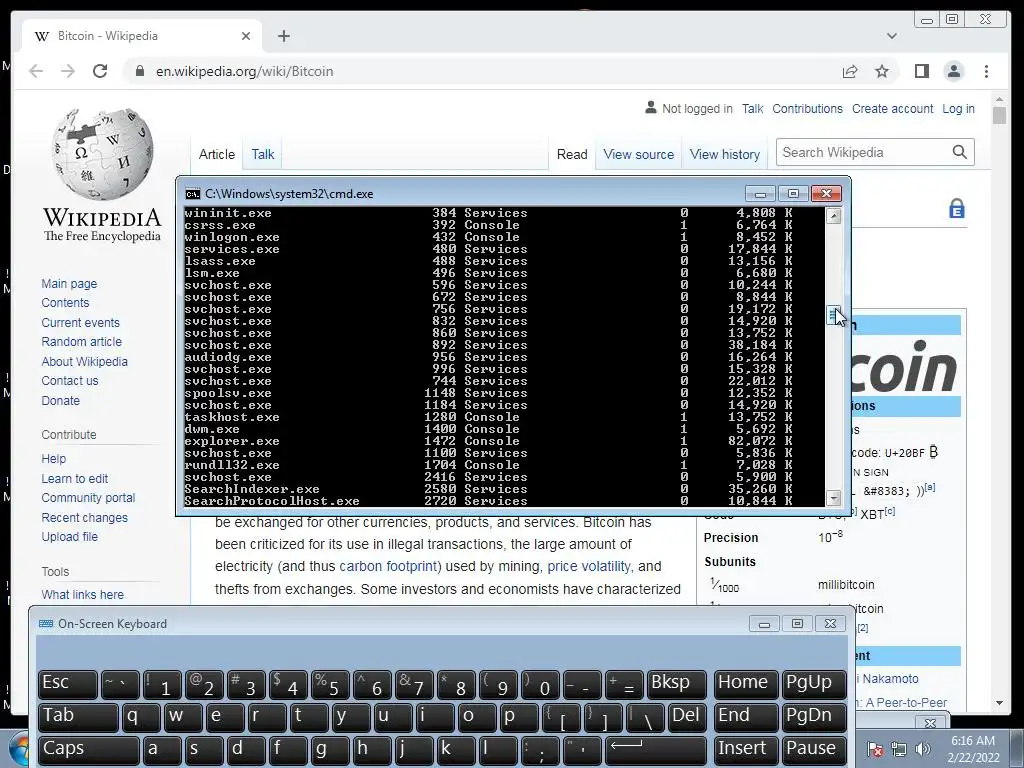
Task: Open a new browser tab
Action: (283, 36)
